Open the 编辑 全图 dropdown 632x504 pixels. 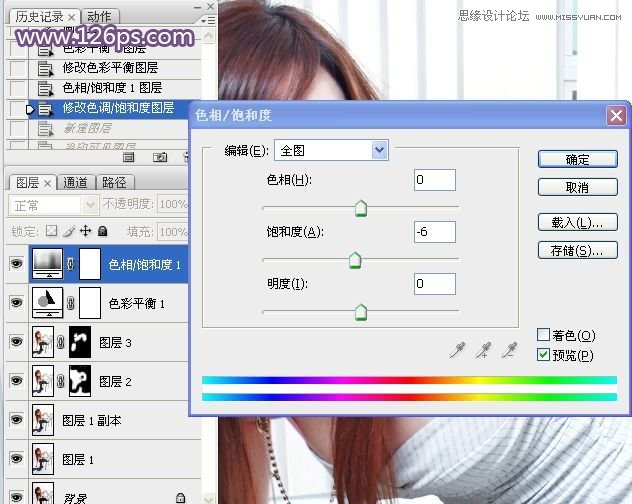331,150
